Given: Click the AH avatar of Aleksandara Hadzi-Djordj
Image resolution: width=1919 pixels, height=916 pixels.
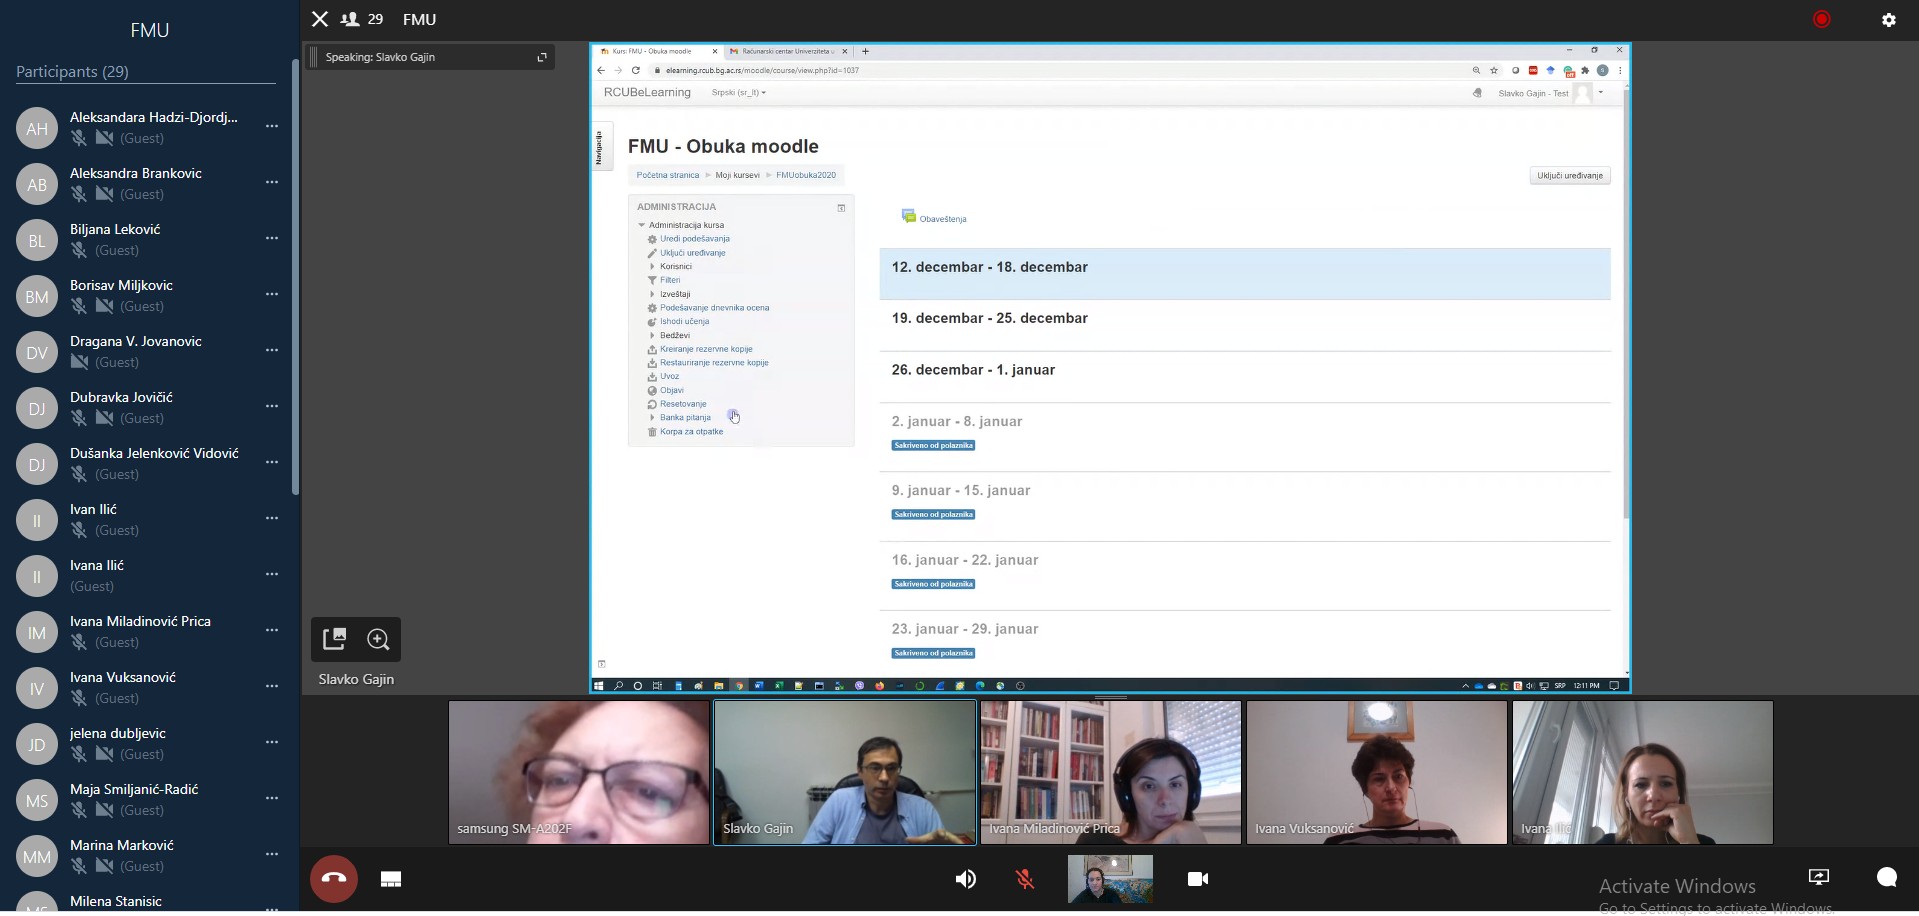Looking at the screenshot, I should point(37,128).
